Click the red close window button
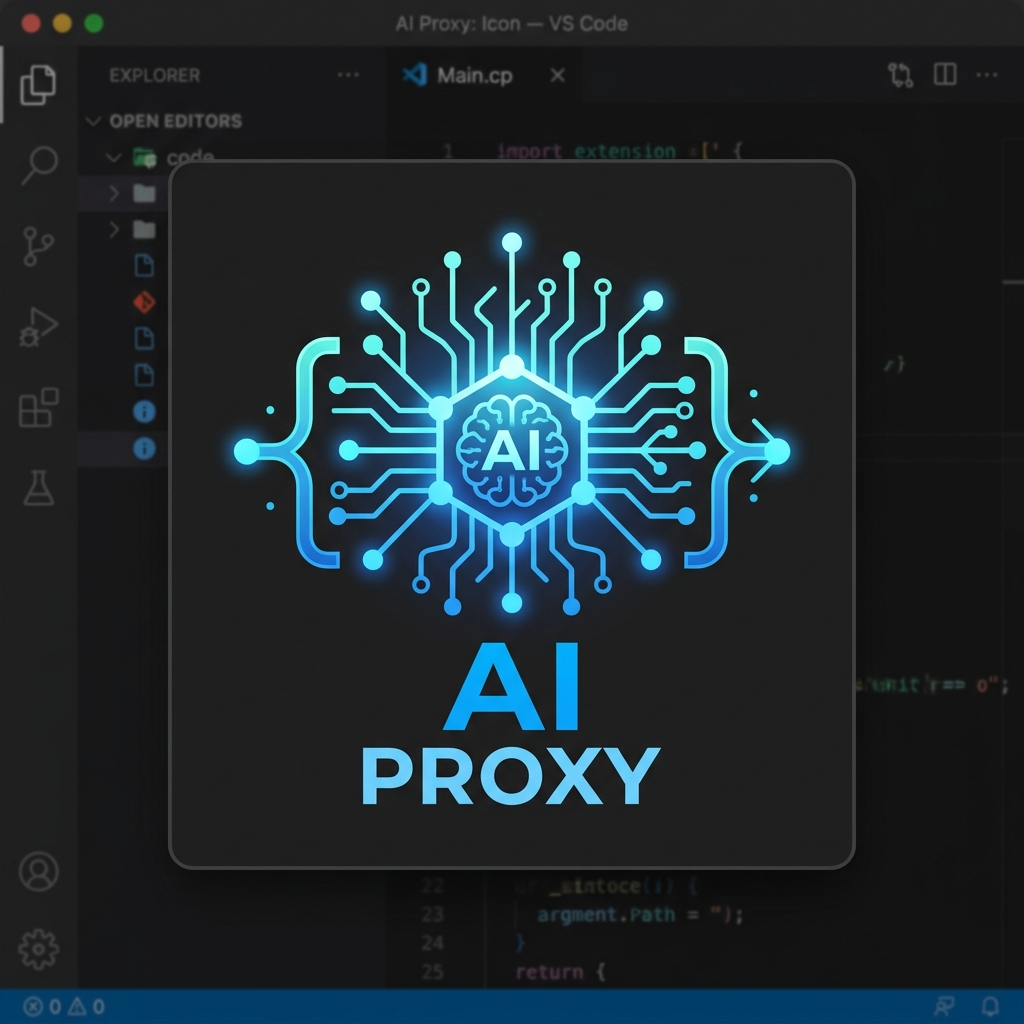Image resolution: width=1024 pixels, height=1024 pixels. pos(31,24)
